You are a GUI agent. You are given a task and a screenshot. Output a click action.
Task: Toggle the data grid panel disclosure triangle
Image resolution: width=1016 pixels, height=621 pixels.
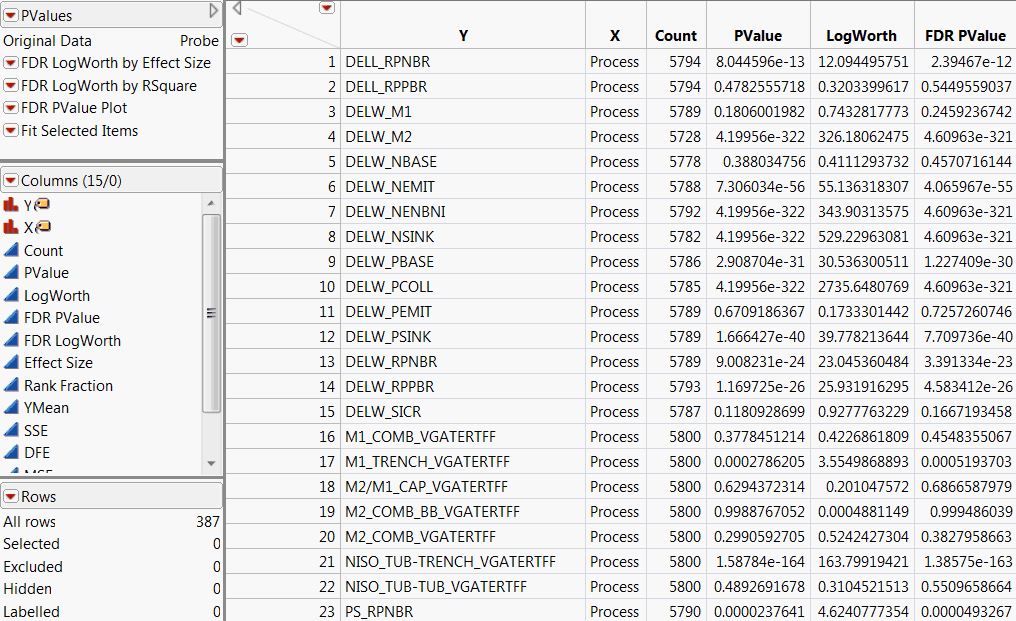point(237,8)
